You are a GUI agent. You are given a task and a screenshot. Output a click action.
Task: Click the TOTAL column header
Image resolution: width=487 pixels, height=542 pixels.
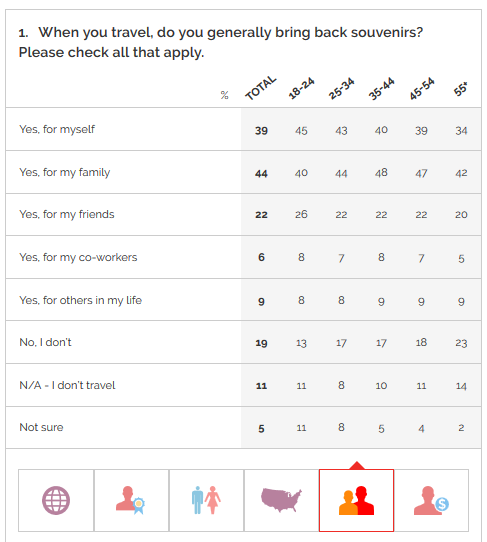261,88
